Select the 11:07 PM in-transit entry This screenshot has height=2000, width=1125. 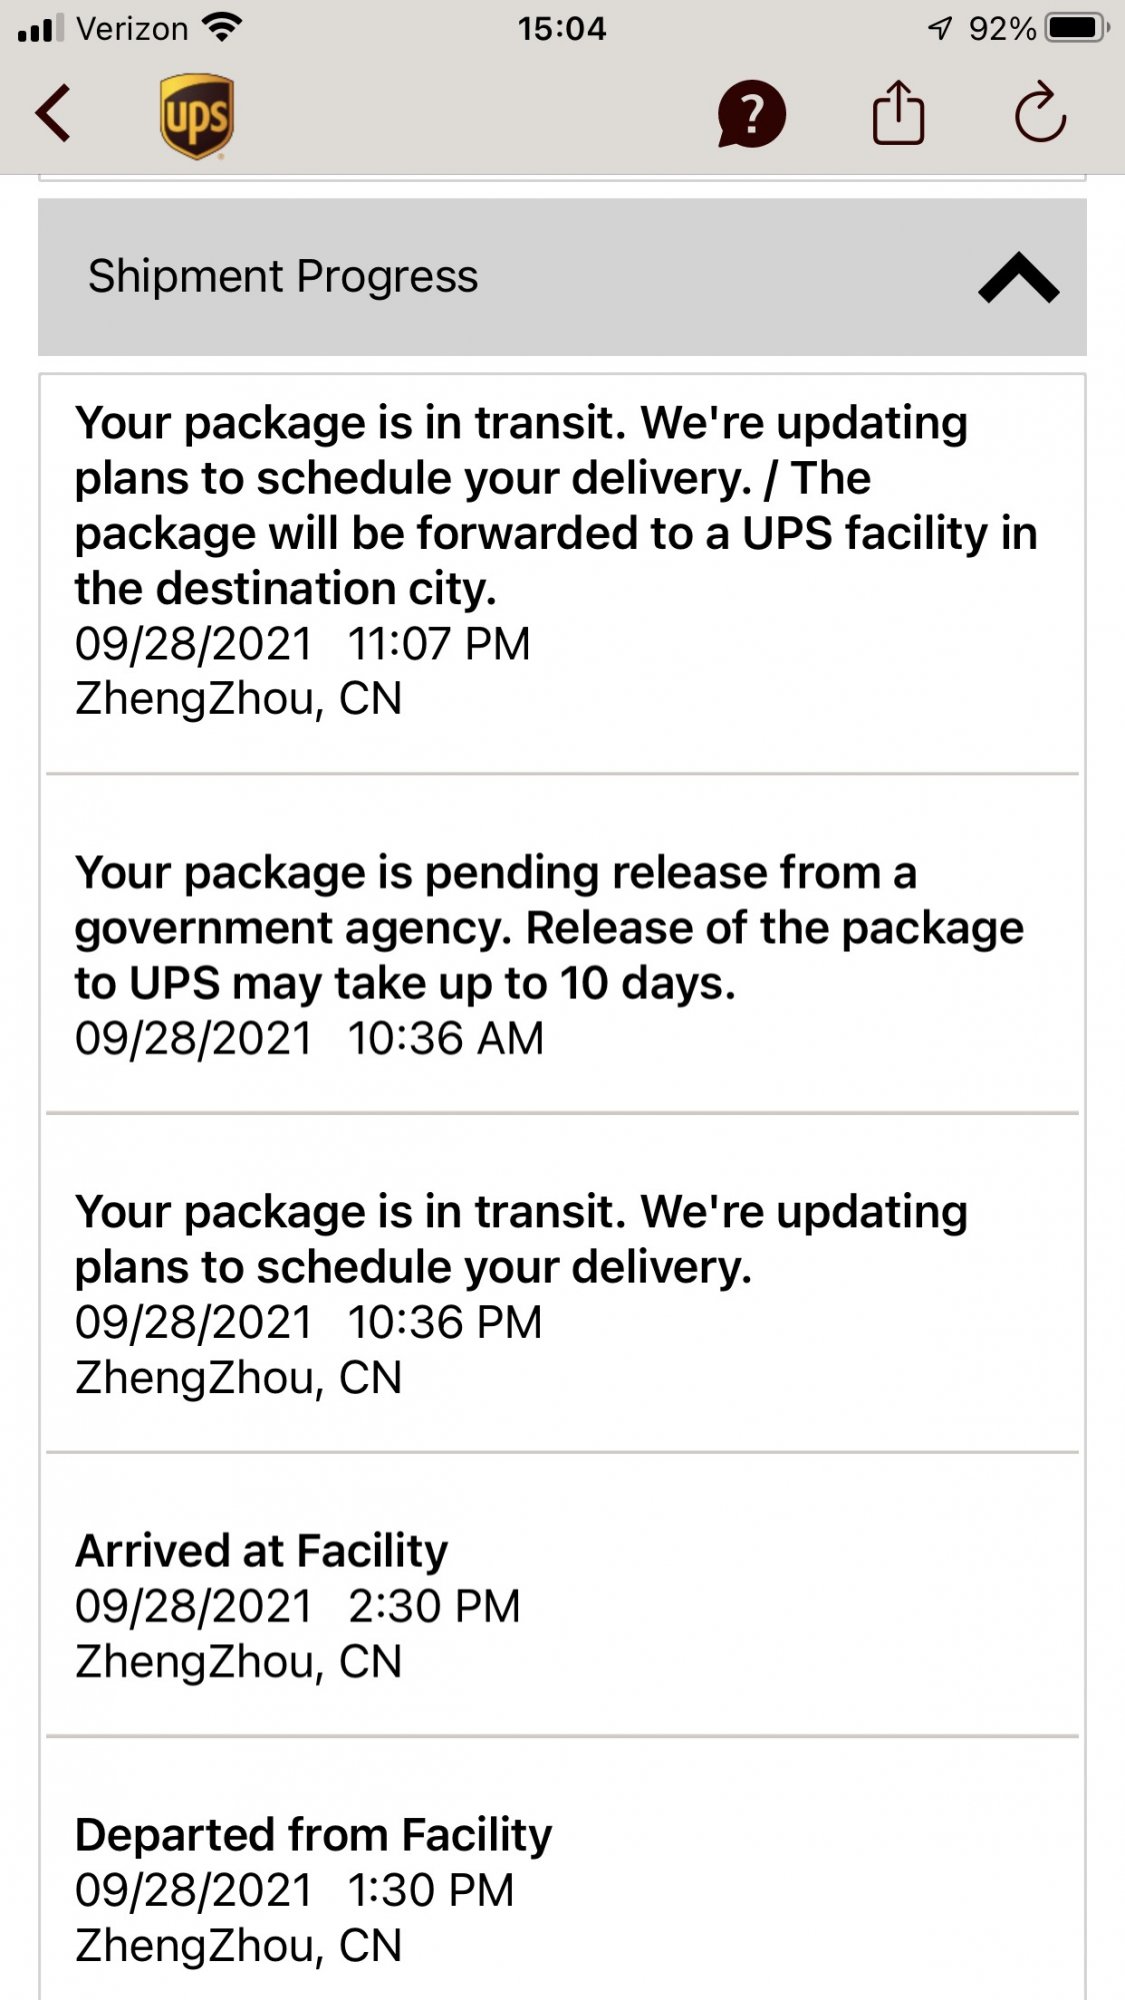click(562, 560)
